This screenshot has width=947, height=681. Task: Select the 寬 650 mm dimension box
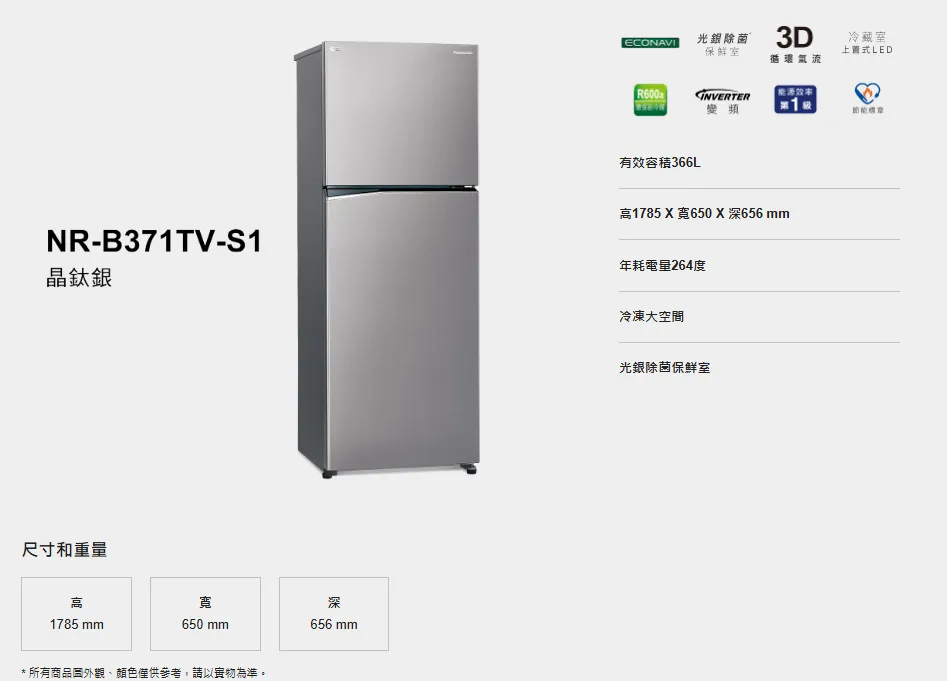pos(205,614)
